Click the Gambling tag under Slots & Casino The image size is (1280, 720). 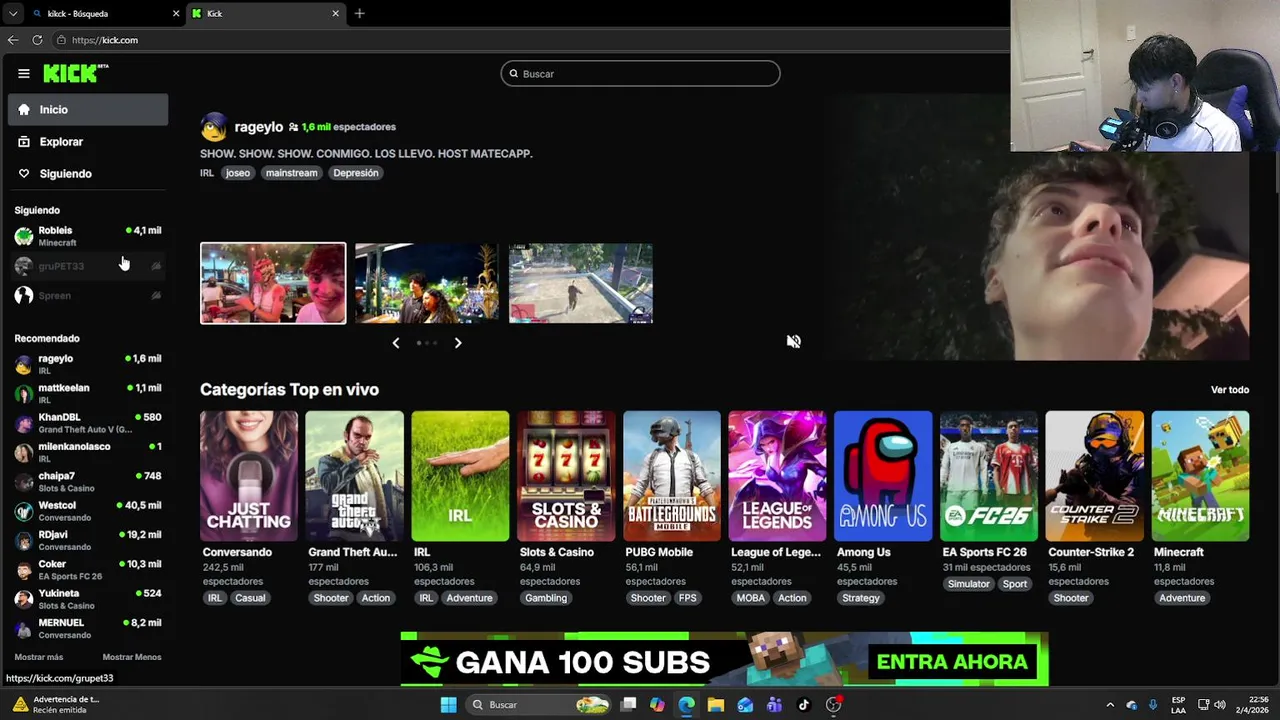tap(546, 598)
